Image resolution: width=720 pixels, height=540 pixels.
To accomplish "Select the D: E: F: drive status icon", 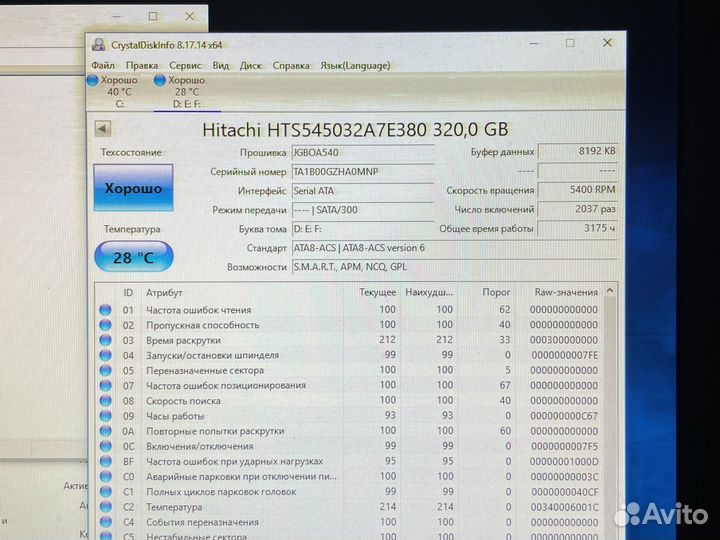I will 160,80.
